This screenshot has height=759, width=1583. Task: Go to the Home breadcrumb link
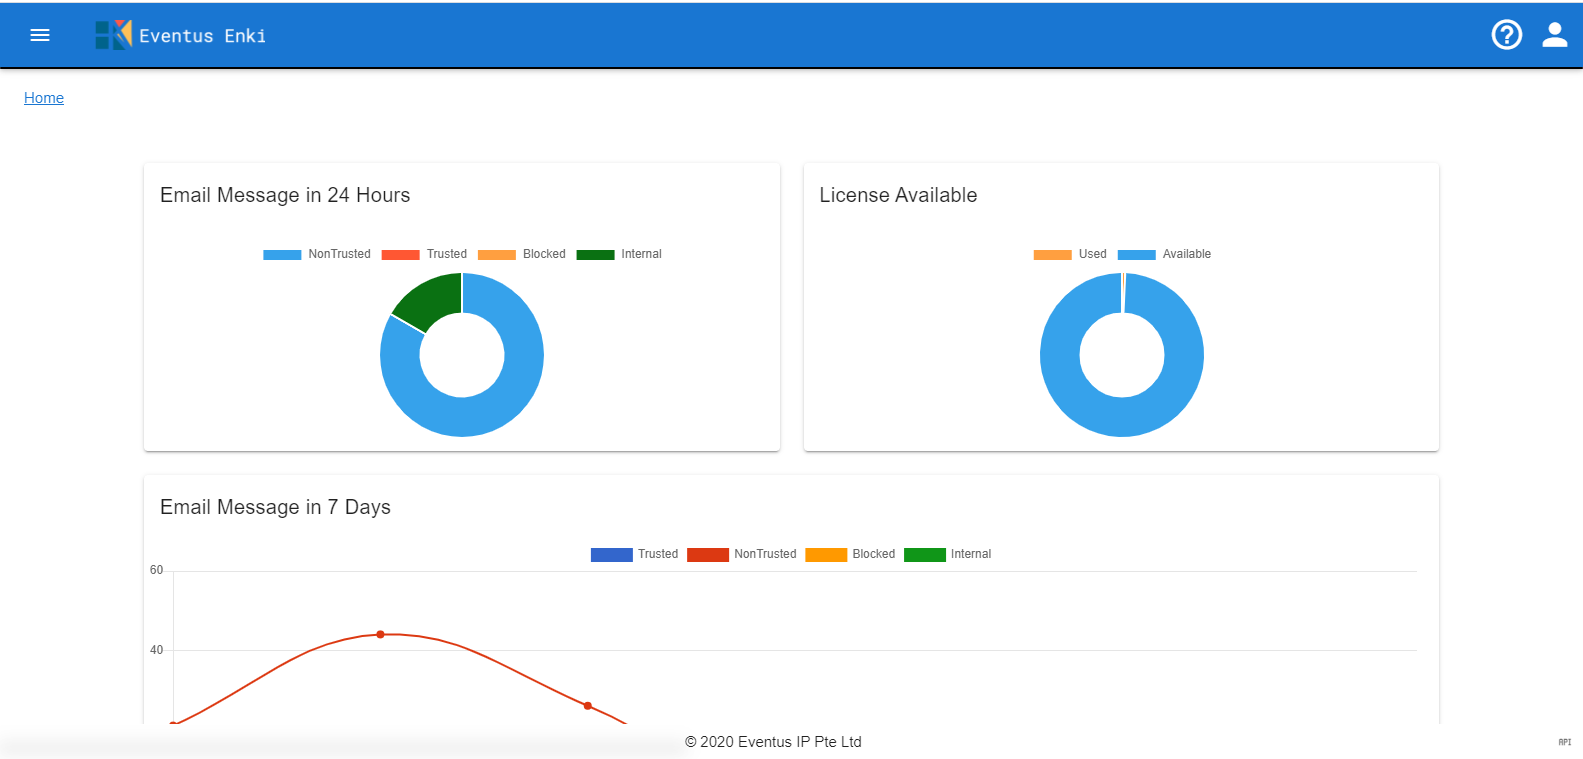pyautogui.click(x=44, y=98)
